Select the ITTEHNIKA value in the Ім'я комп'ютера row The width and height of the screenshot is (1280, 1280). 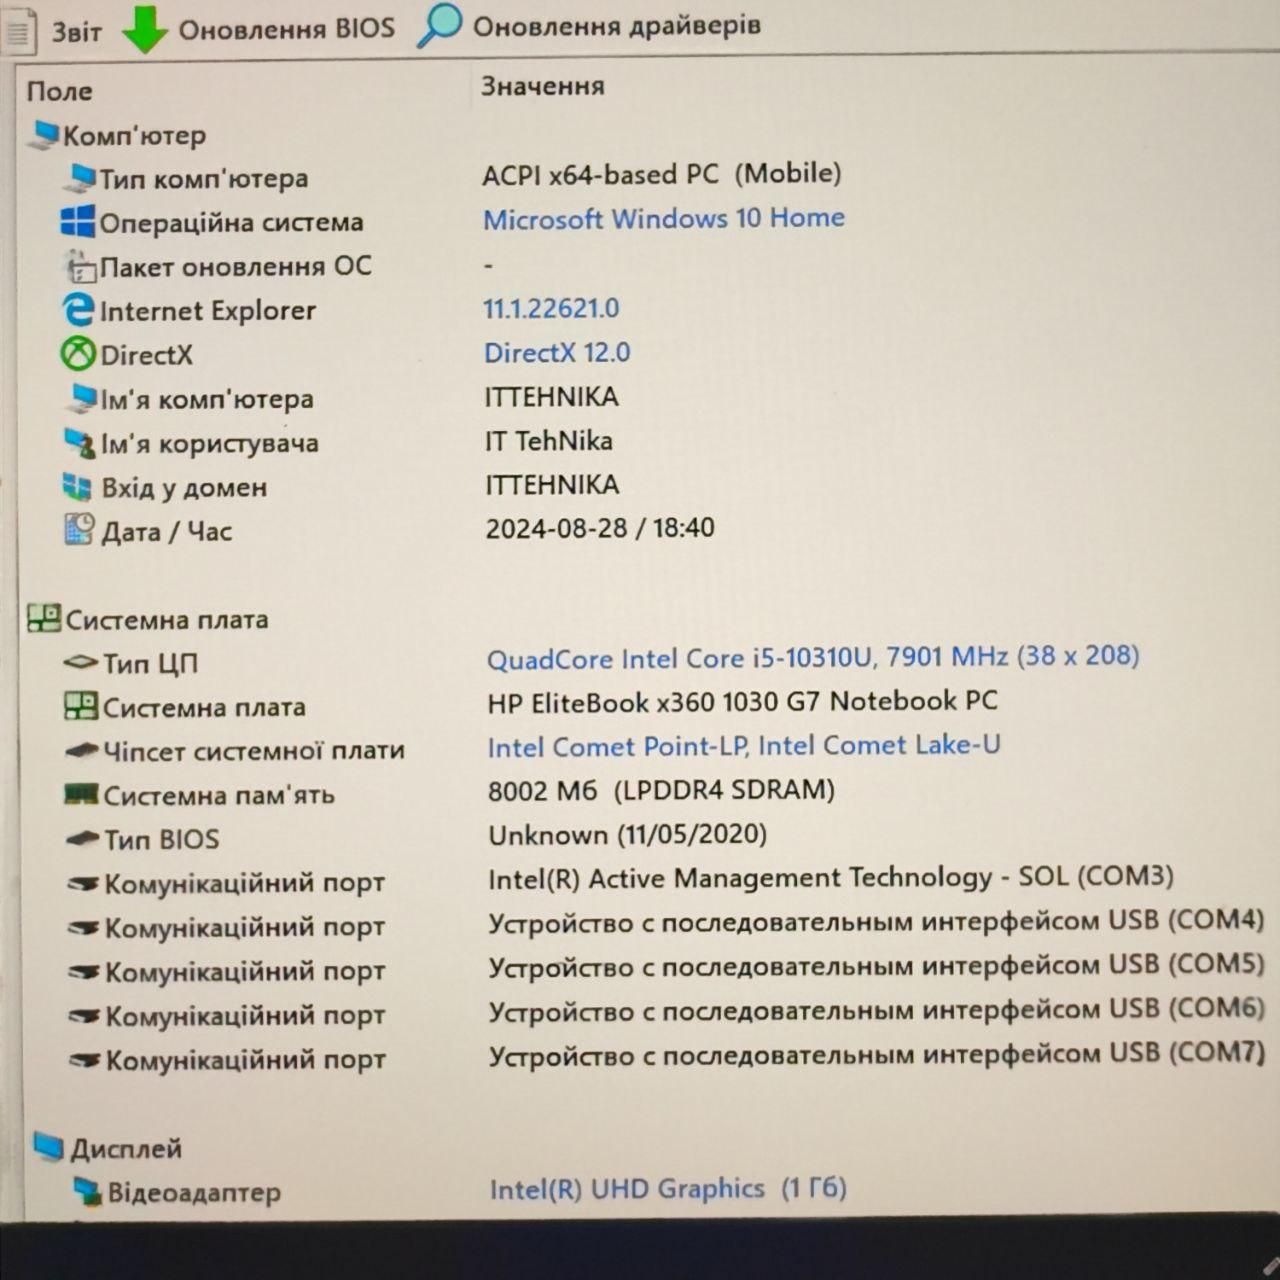552,397
